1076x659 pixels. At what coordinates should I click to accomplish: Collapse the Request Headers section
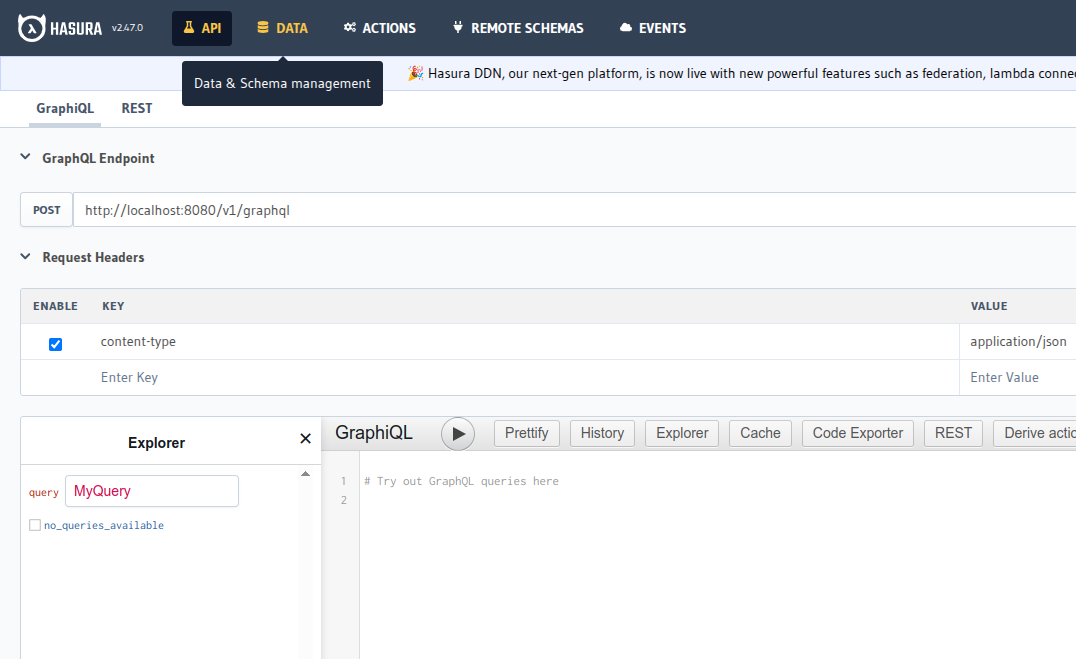pyautogui.click(x=25, y=257)
